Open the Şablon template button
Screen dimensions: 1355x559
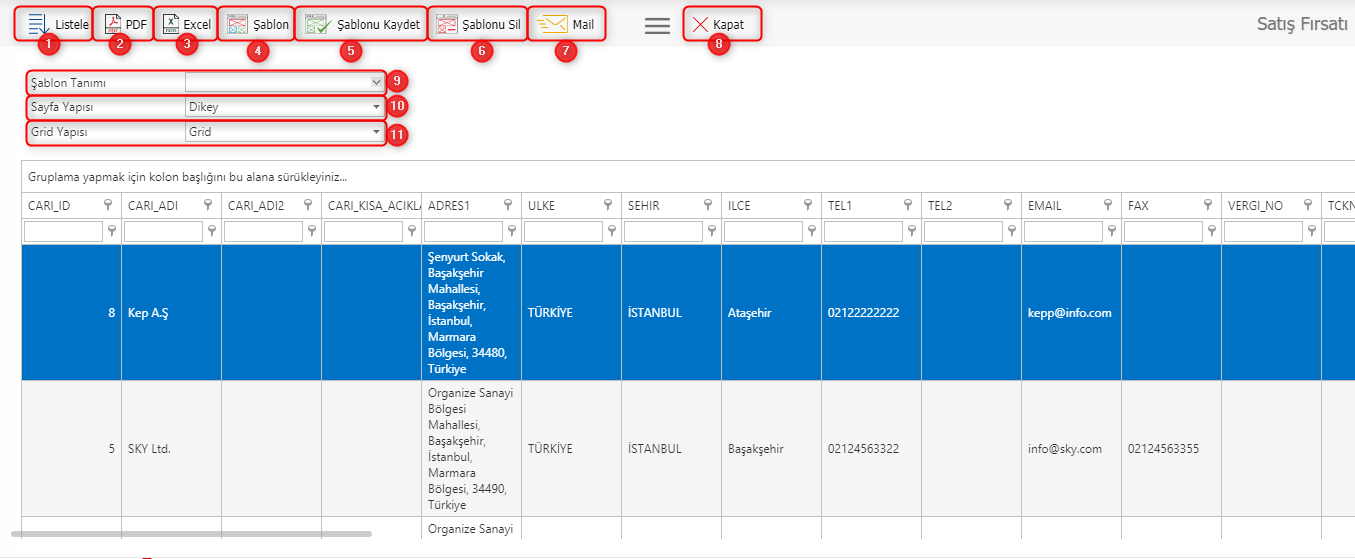coord(257,24)
